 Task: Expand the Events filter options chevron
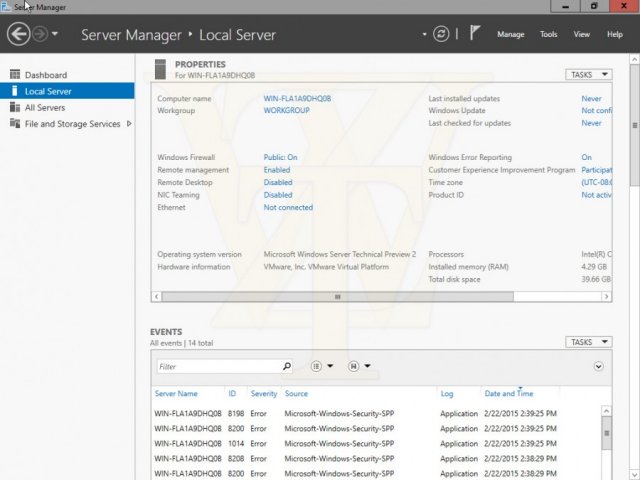pyautogui.click(x=598, y=366)
